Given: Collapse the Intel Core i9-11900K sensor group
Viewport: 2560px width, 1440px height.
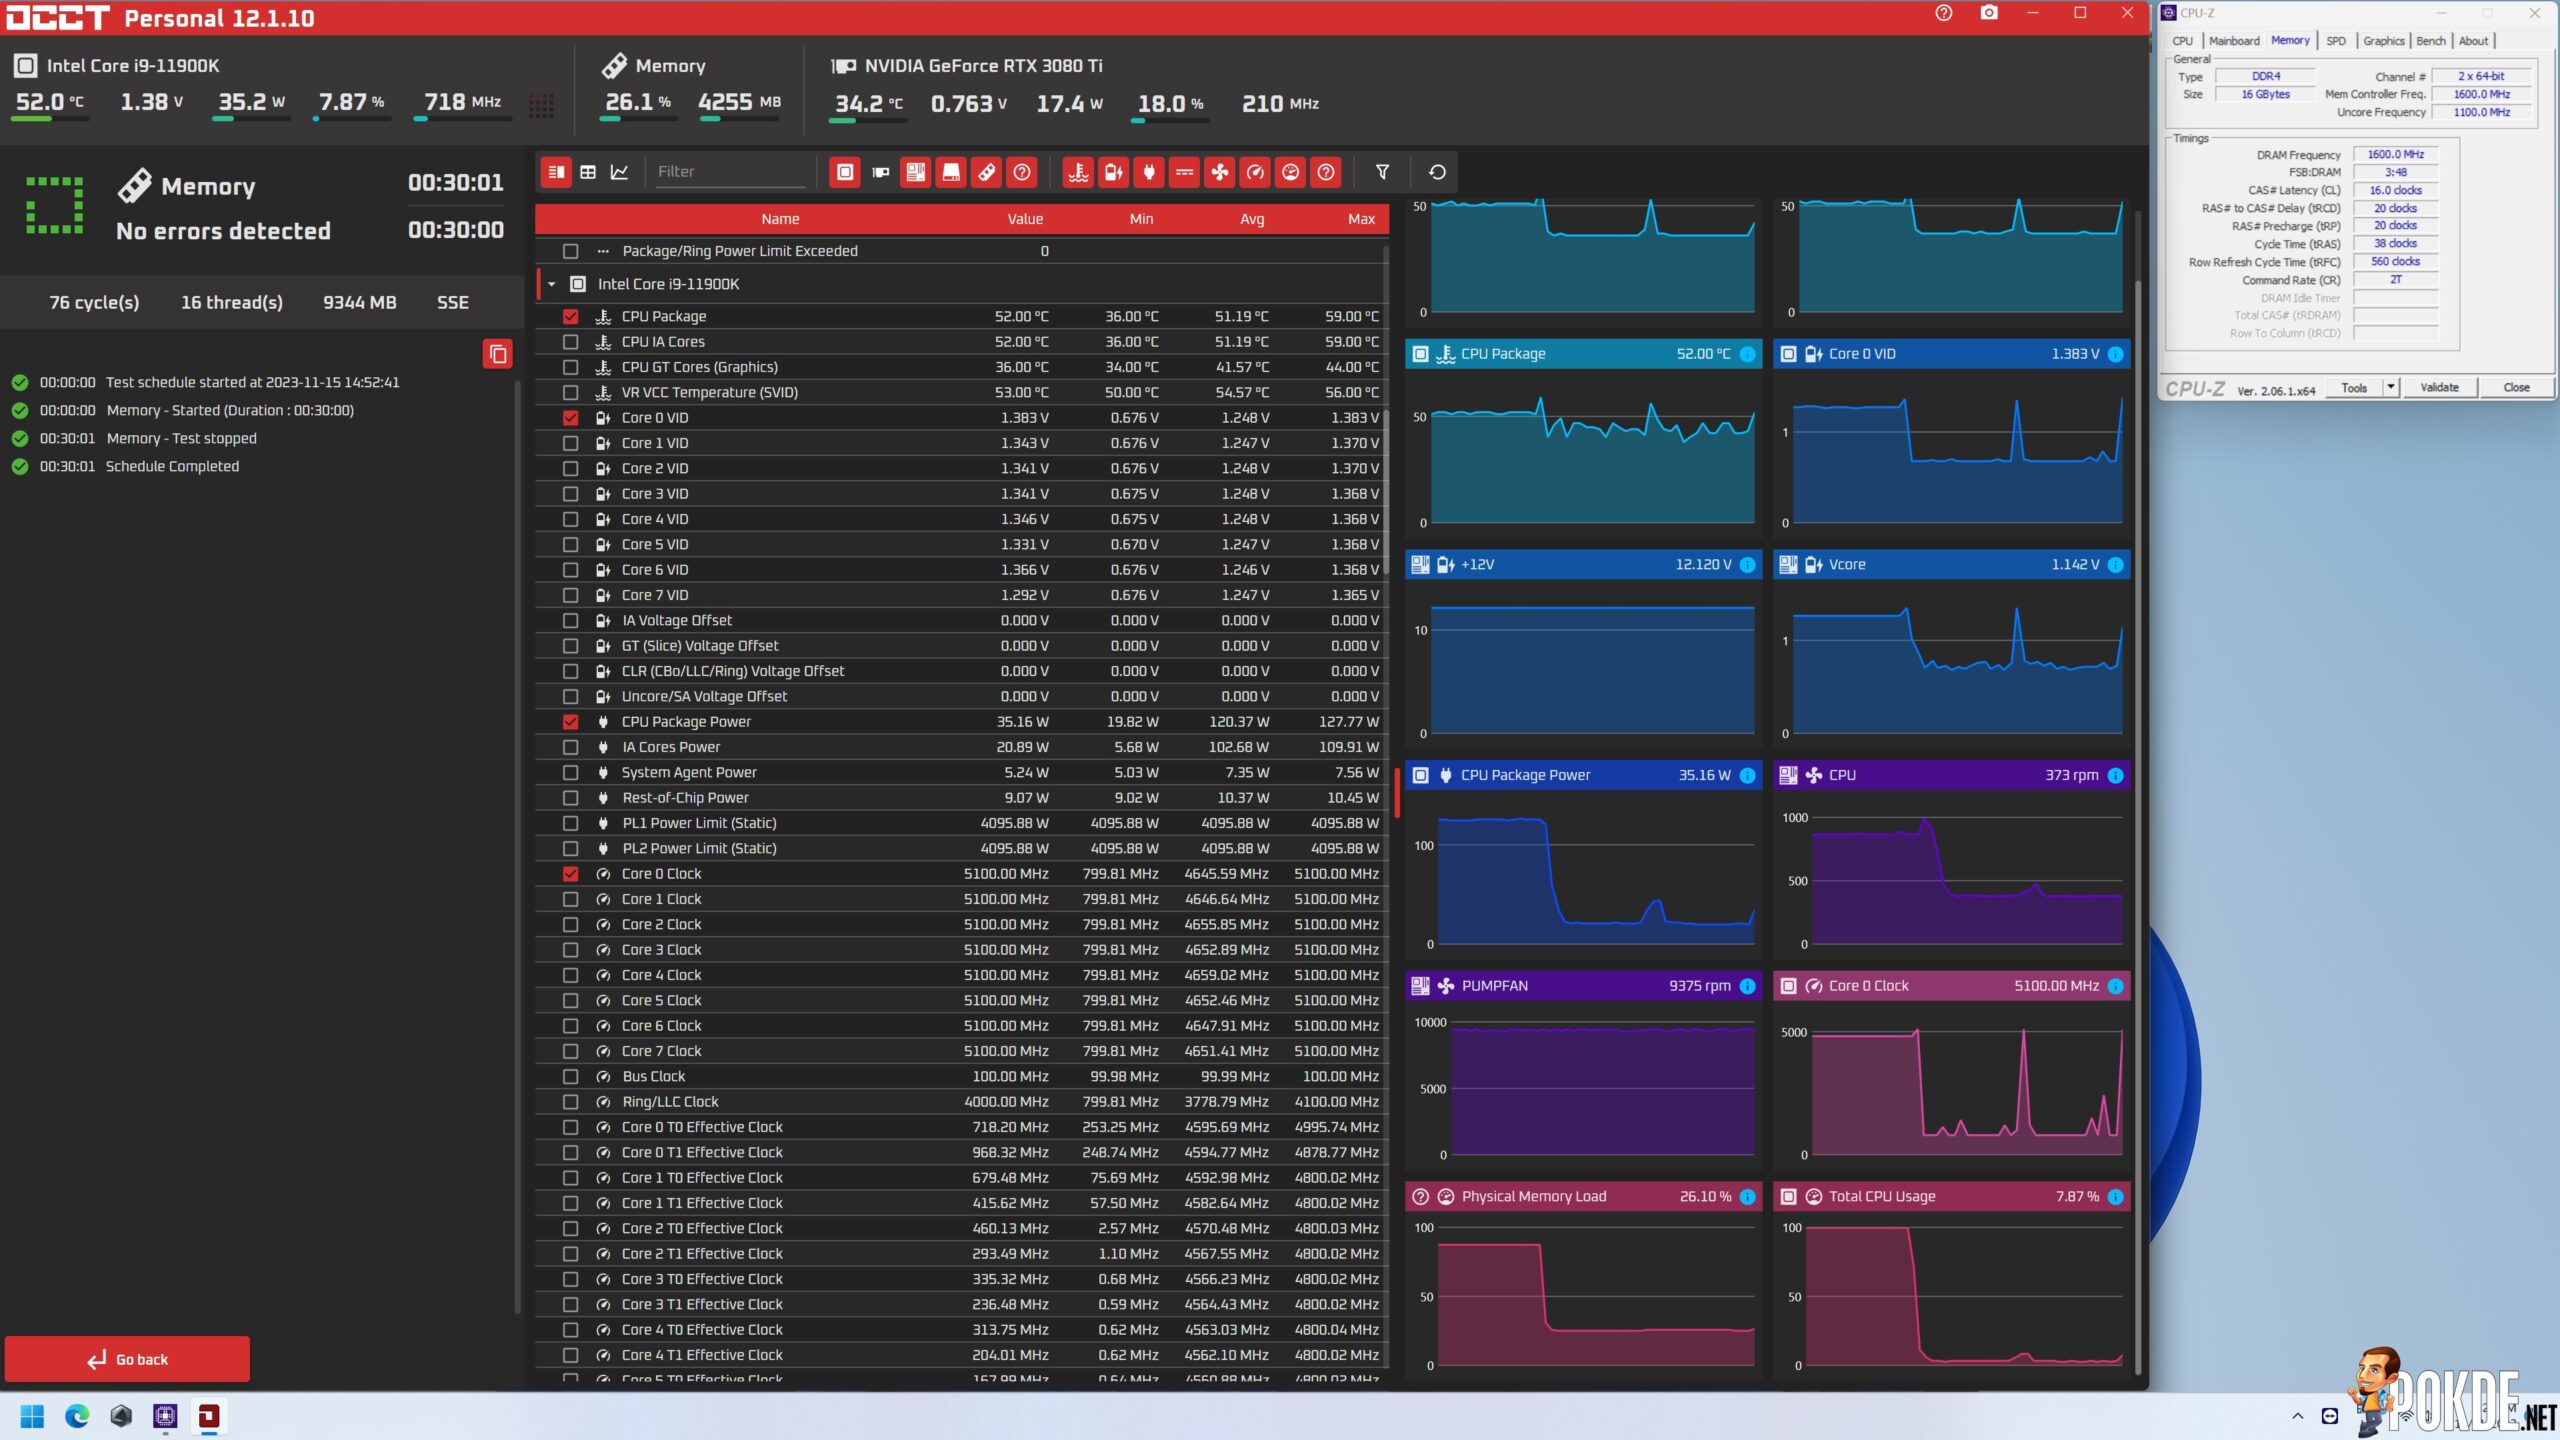Looking at the screenshot, I should pyautogui.click(x=551, y=284).
